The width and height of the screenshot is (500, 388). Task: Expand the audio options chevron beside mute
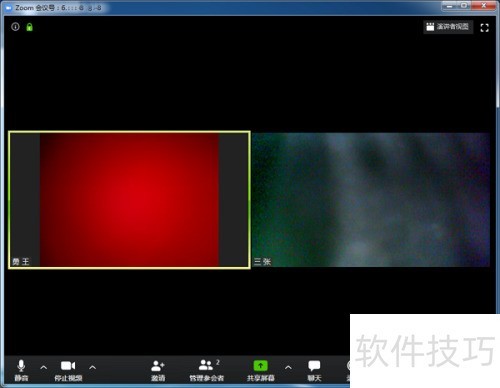point(43,367)
